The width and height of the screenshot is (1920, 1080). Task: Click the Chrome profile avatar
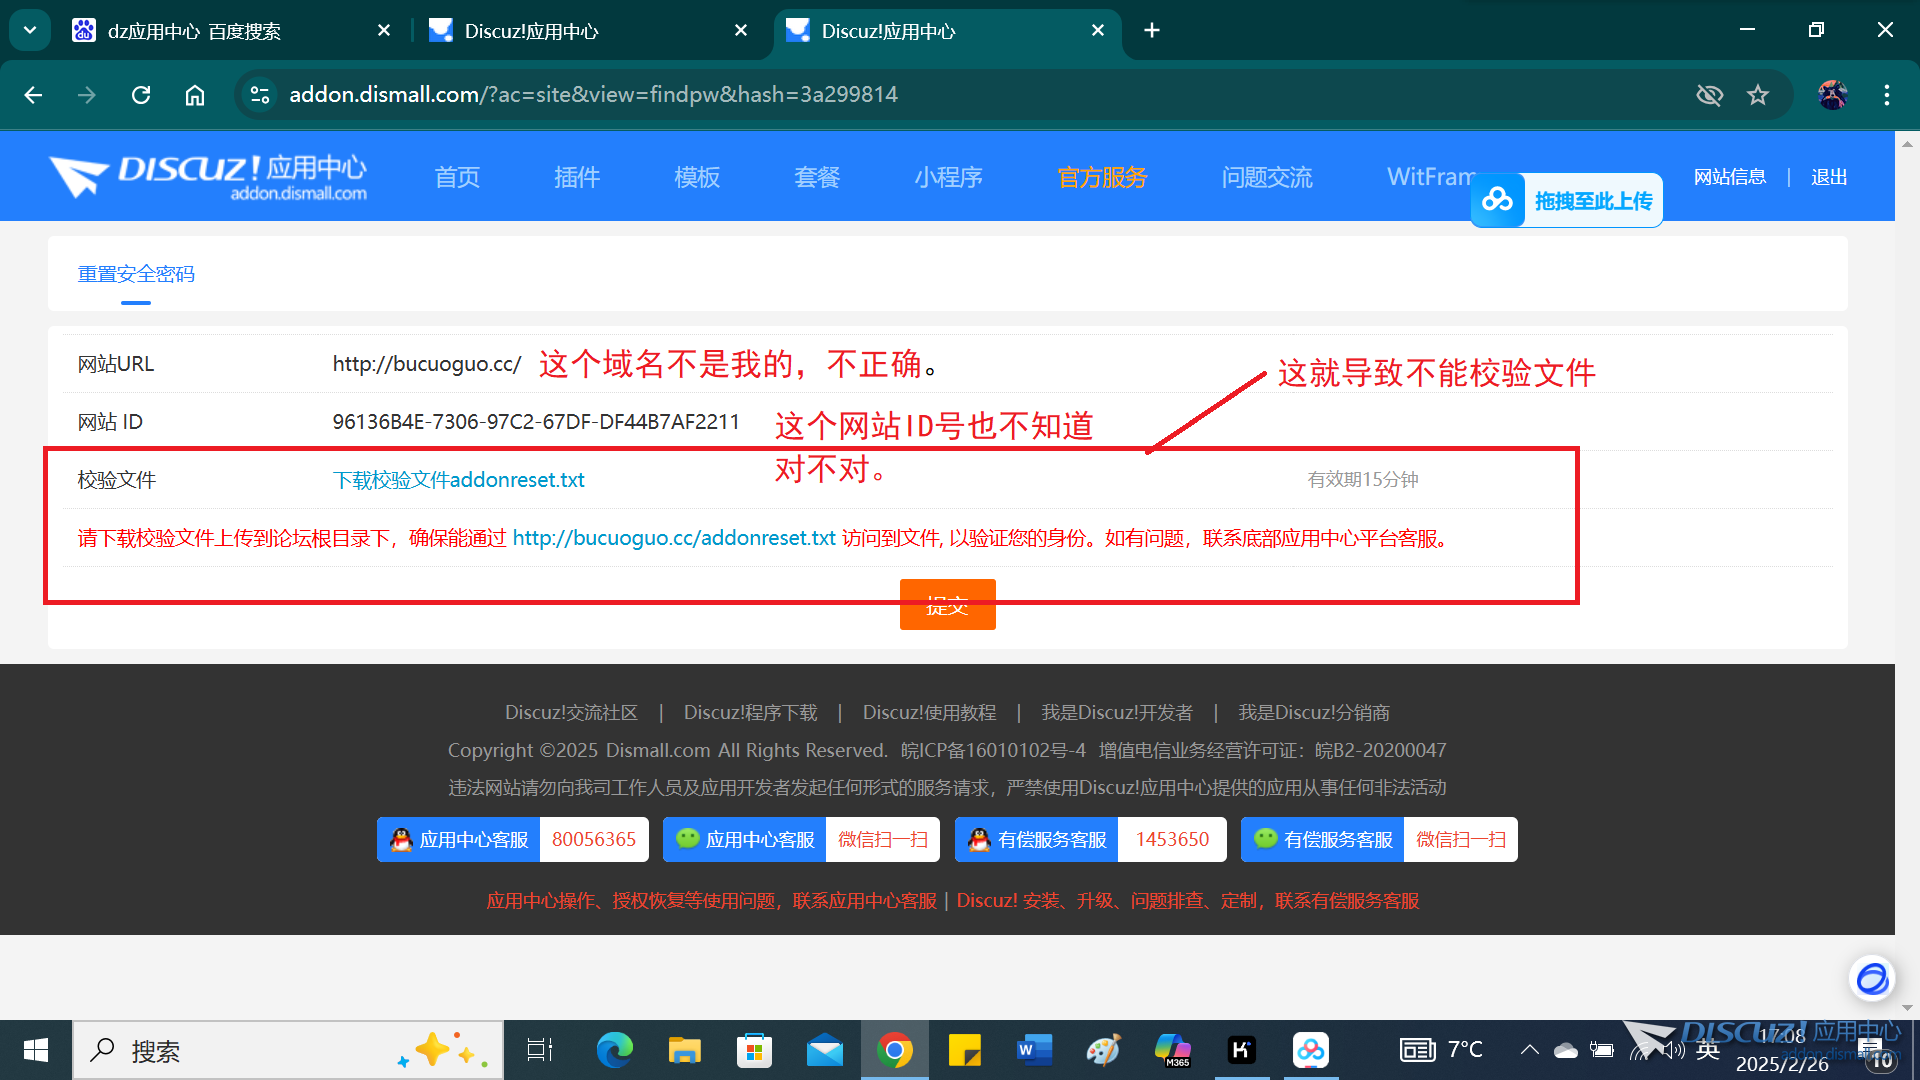(x=1832, y=95)
